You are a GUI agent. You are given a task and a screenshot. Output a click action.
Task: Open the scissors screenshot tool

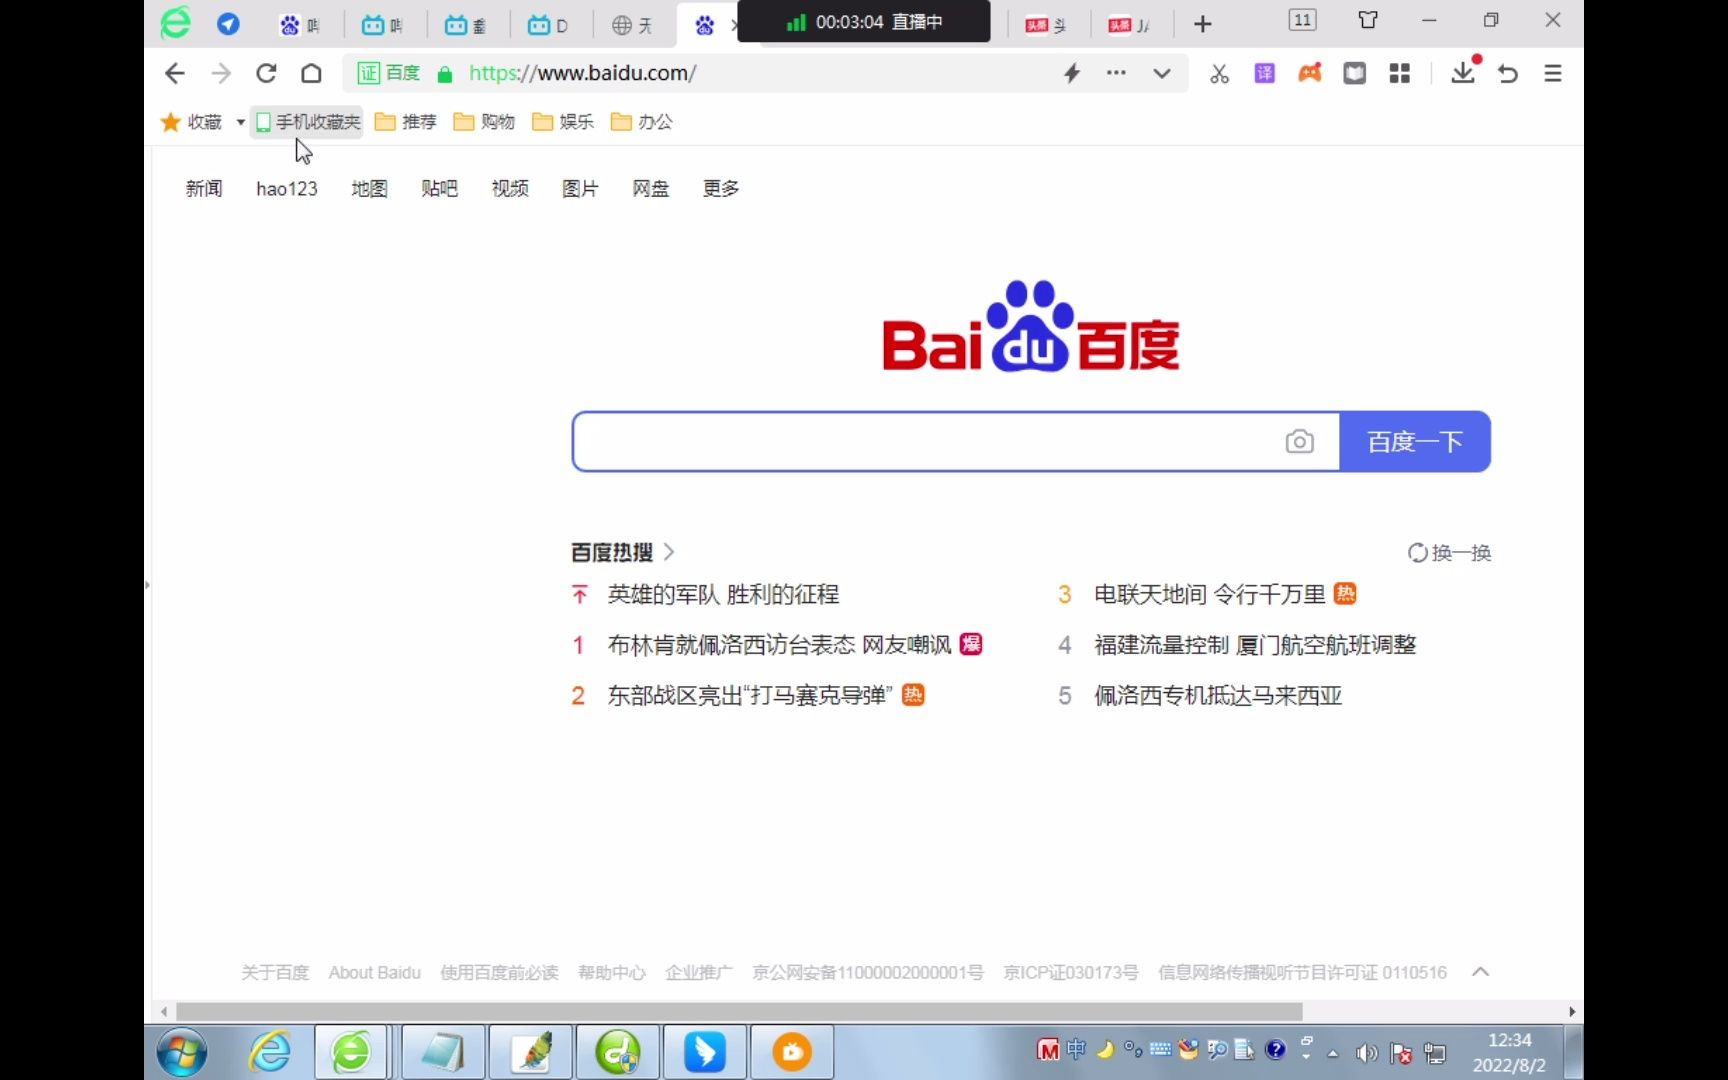tap(1219, 73)
